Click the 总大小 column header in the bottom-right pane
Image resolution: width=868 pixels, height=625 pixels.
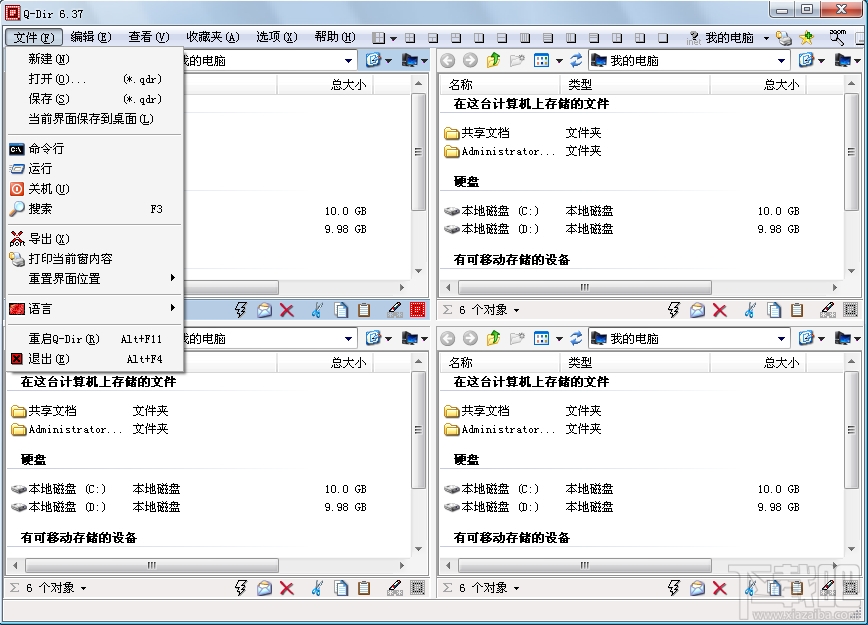point(758,363)
